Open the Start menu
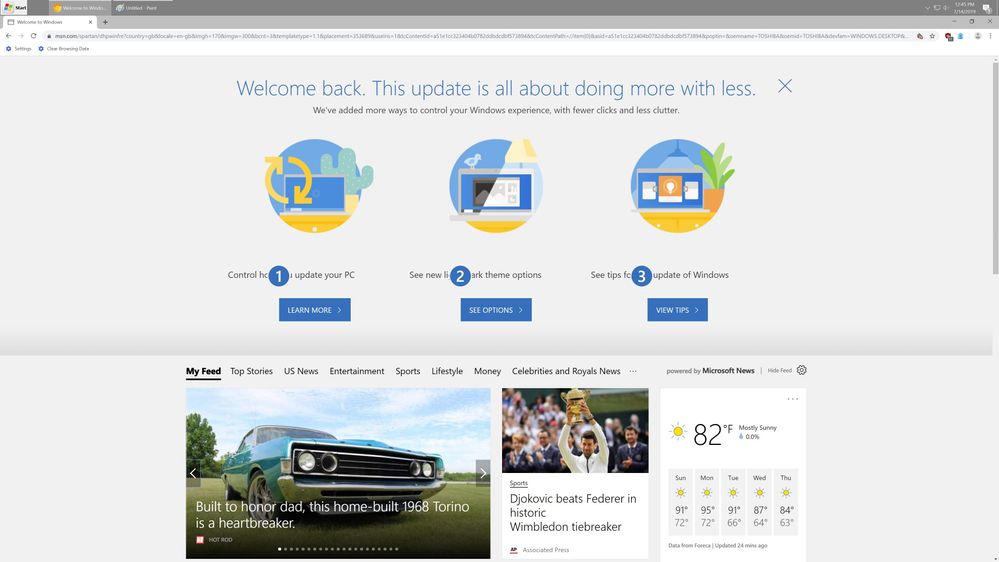Image resolution: width=999 pixels, height=562 pixels. (x=14, y=8)
